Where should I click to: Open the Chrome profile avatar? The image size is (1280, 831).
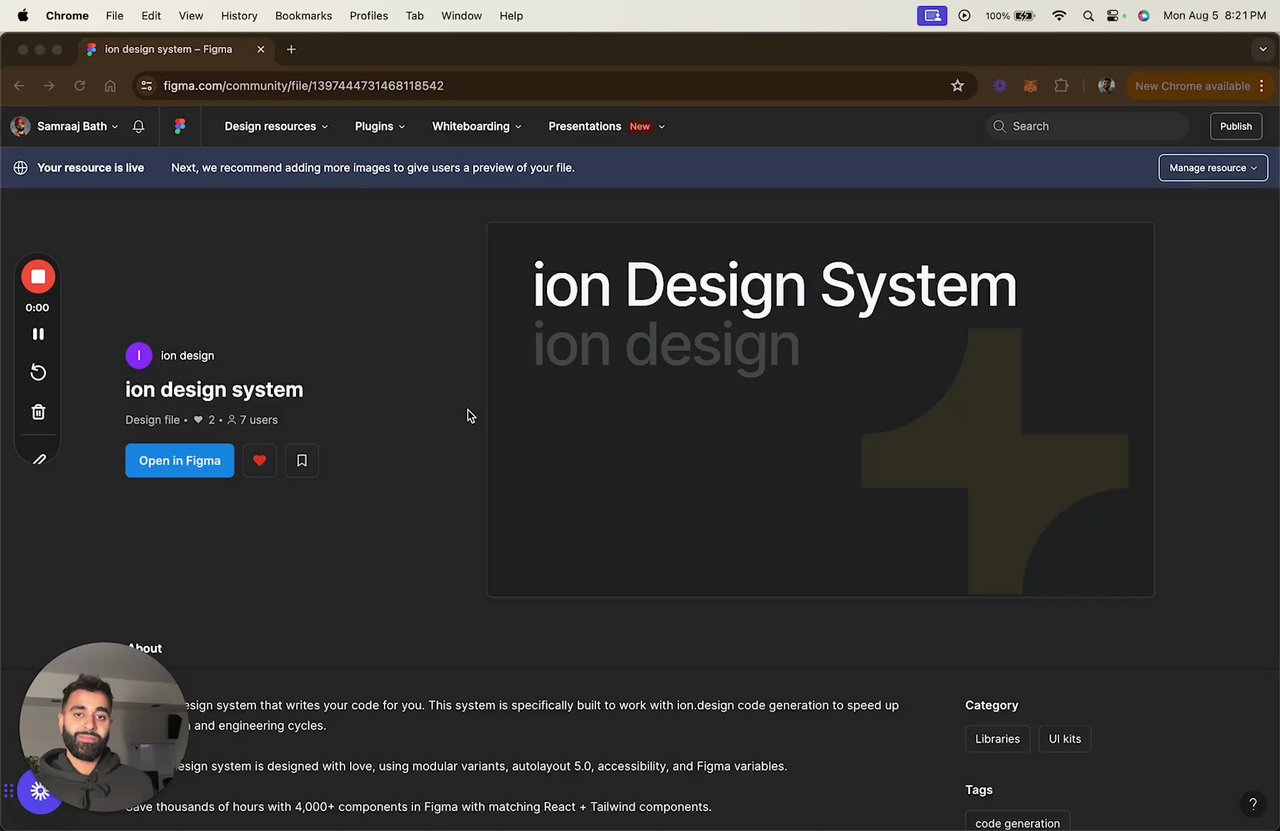tap(1106, 86)
